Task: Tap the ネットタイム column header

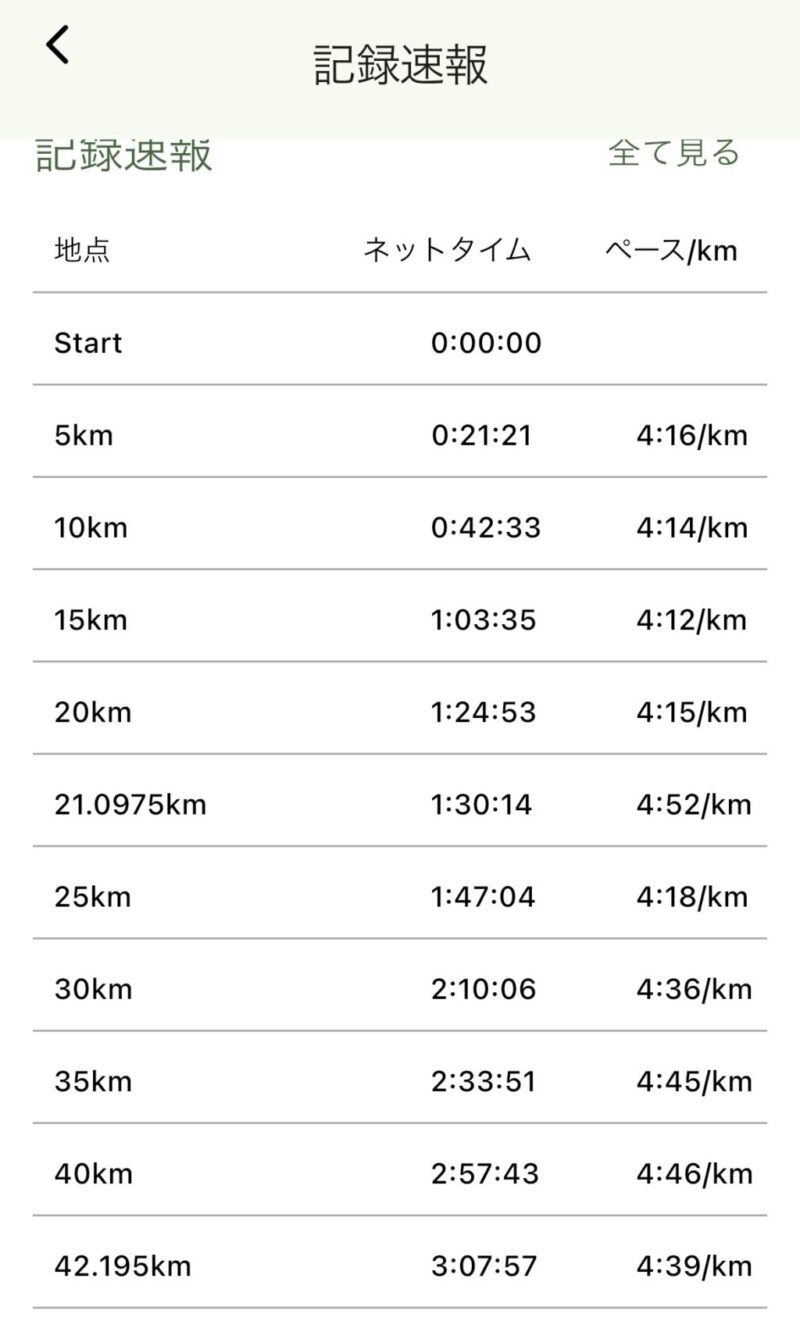Action: pos(447,250)
